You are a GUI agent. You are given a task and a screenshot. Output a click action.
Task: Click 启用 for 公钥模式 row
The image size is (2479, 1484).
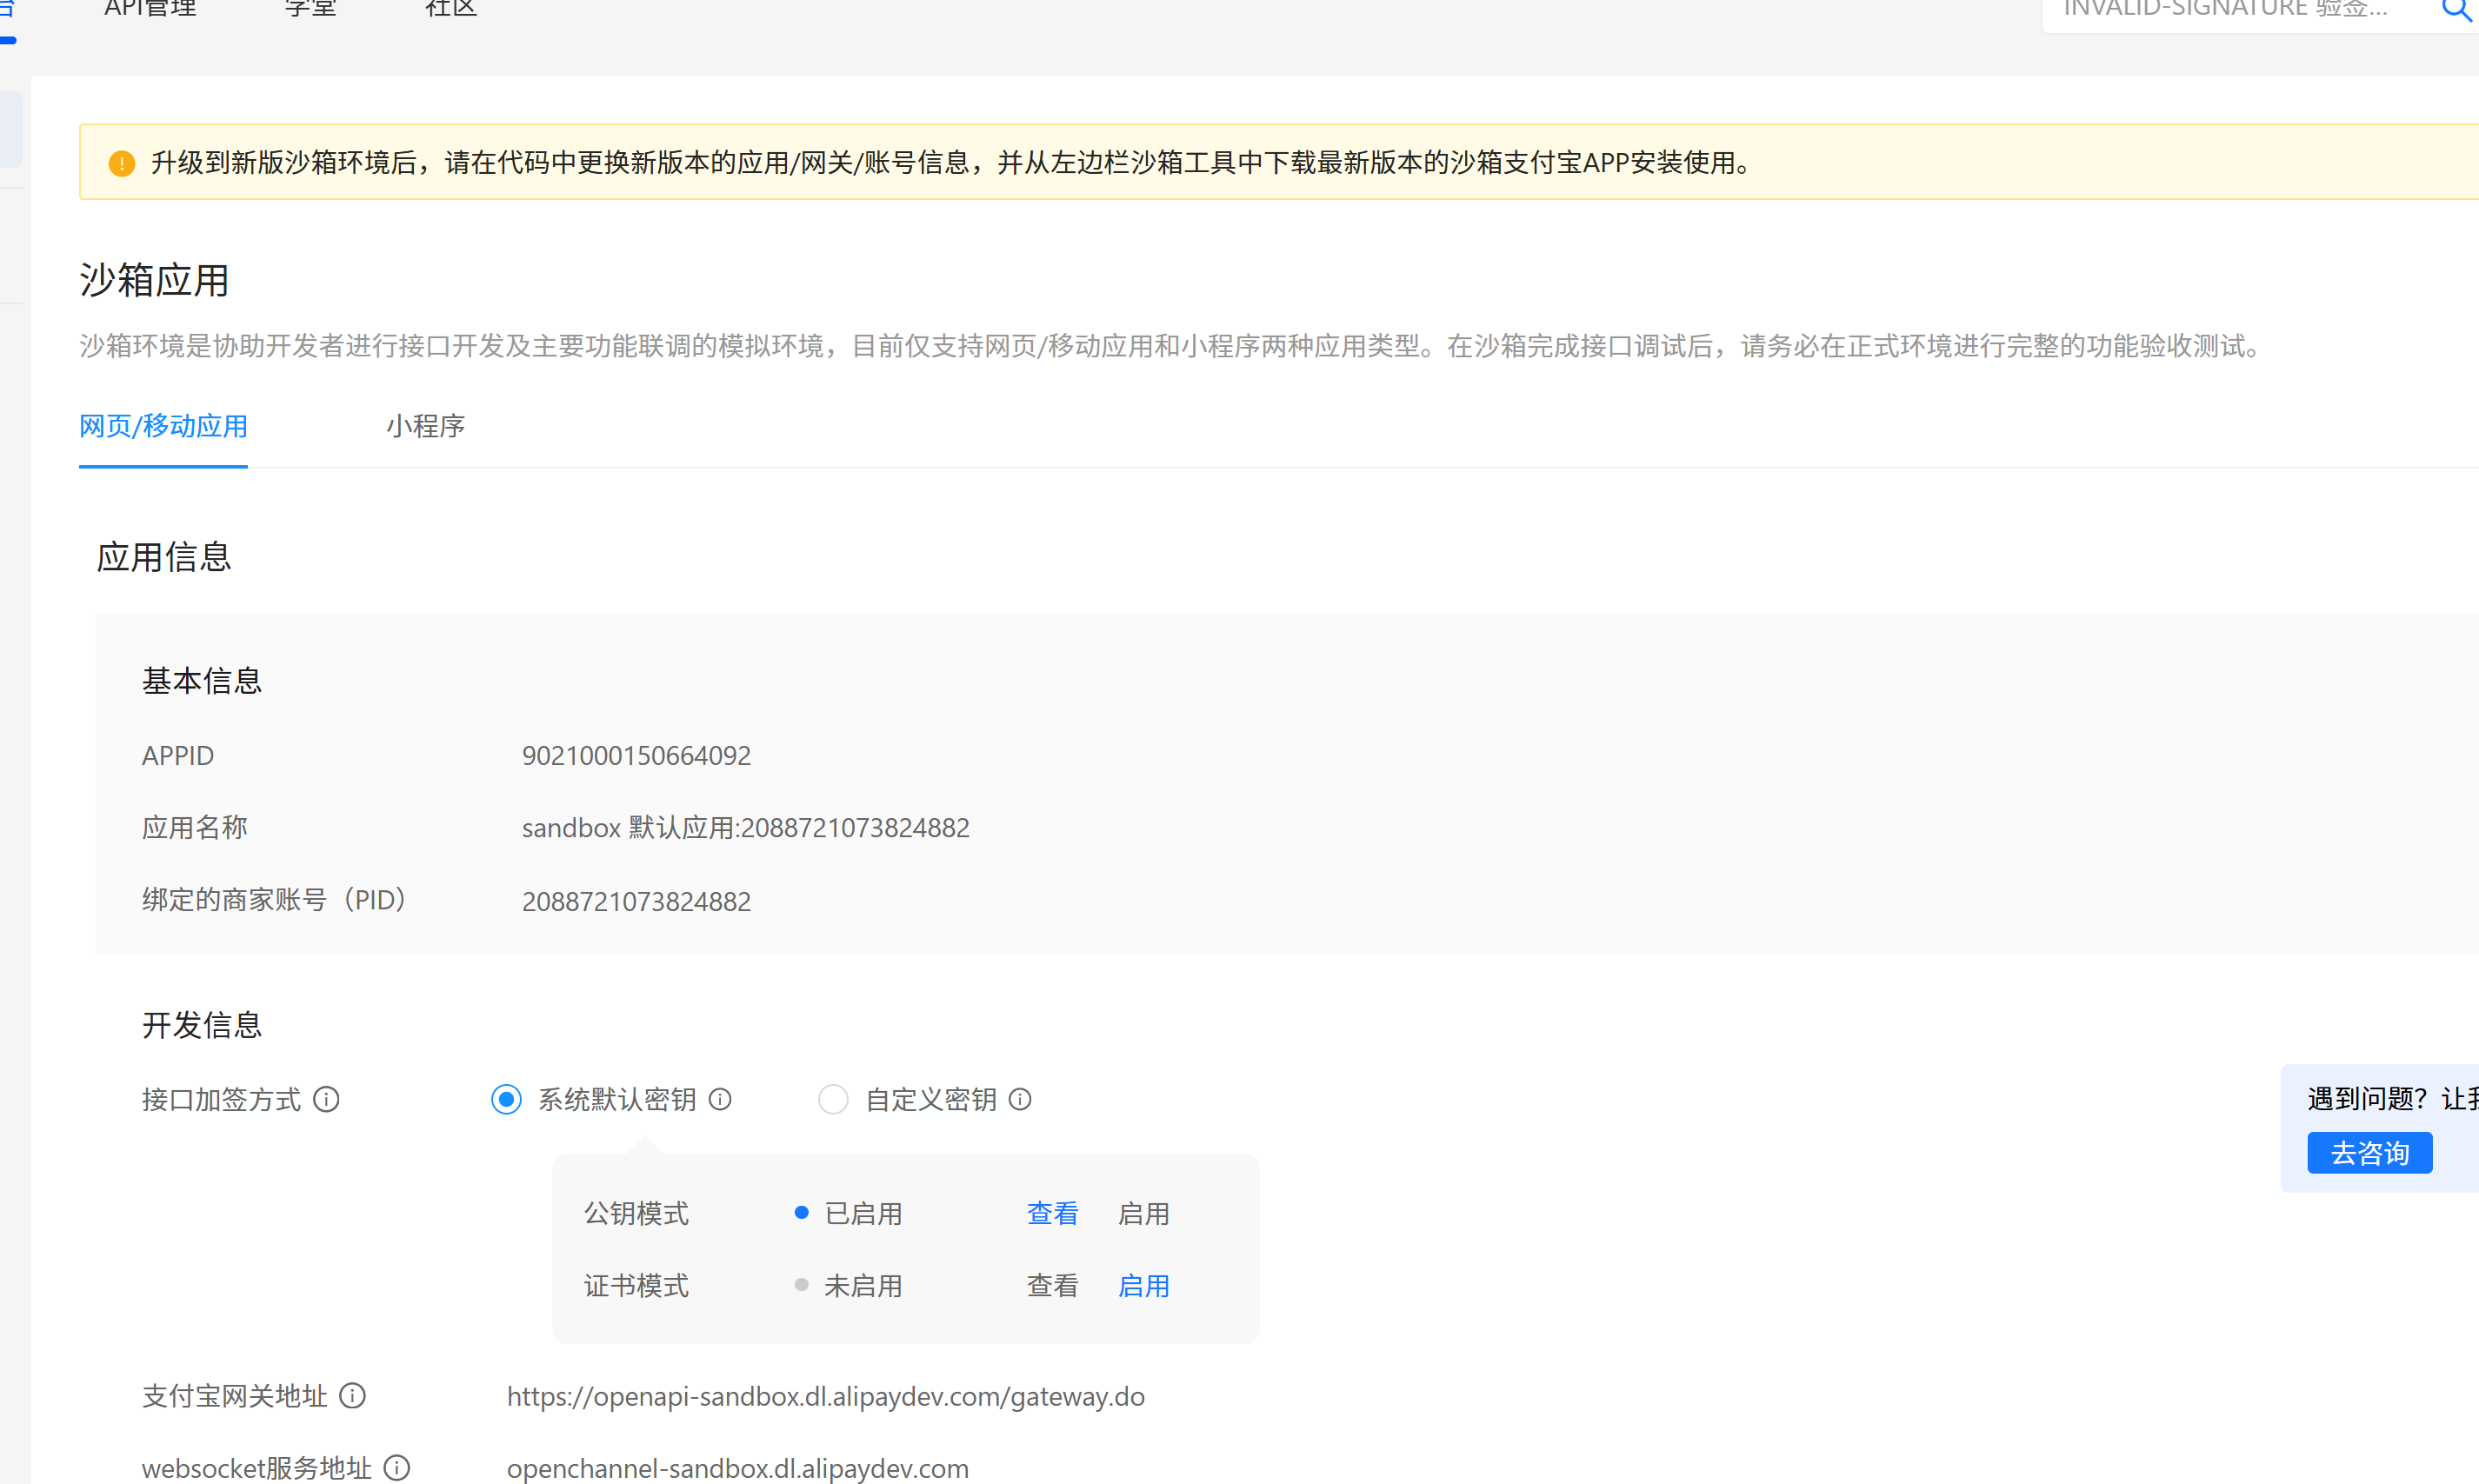tap(1143, 1213)
